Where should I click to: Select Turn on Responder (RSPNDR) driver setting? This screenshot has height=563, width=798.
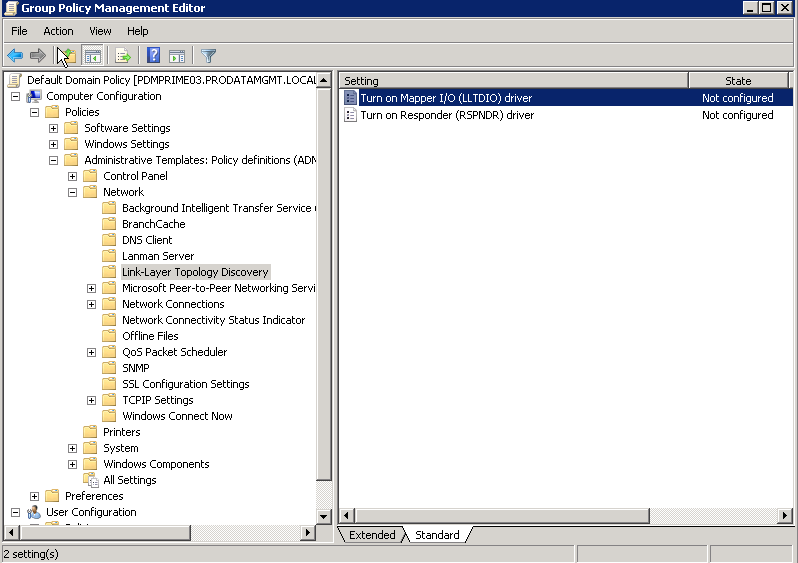coord(447,115)
